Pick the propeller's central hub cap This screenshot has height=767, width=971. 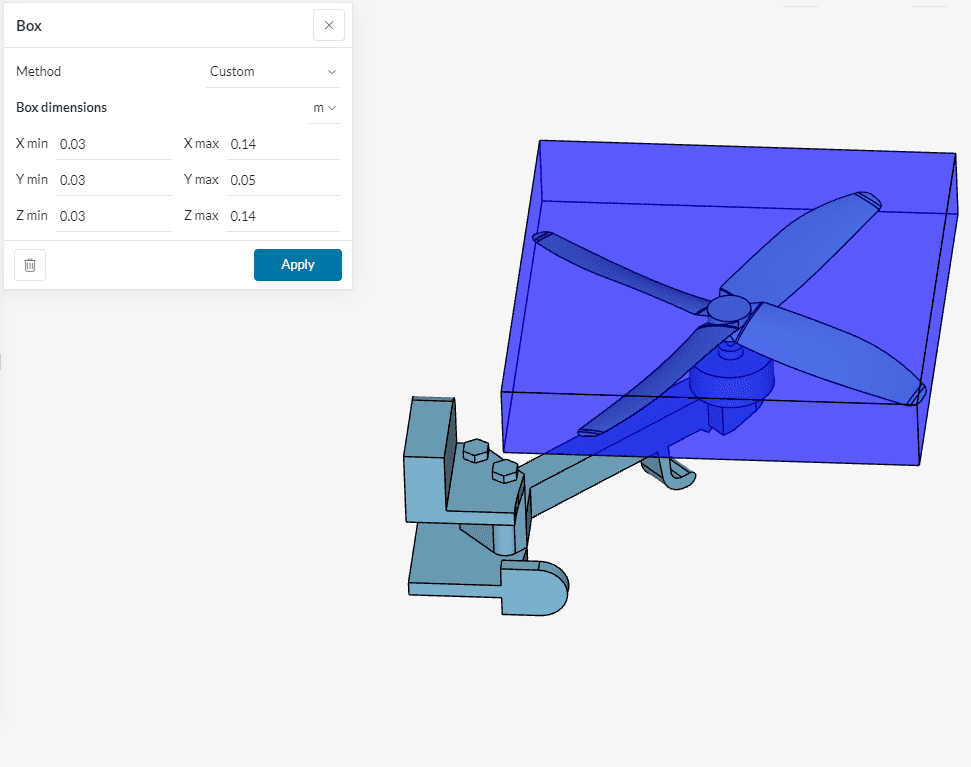(729, 307)
